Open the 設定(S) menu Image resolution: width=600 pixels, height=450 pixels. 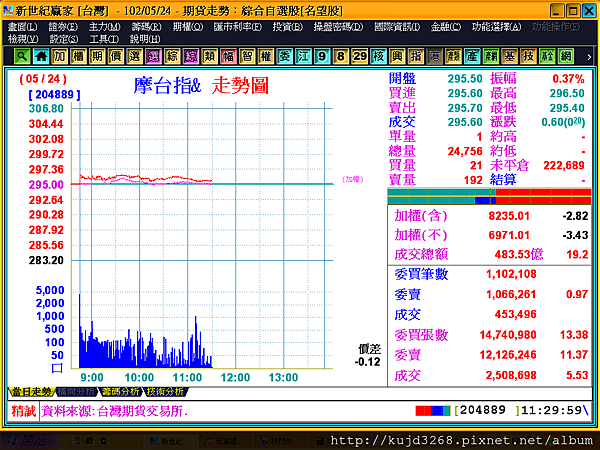point(64,39)
